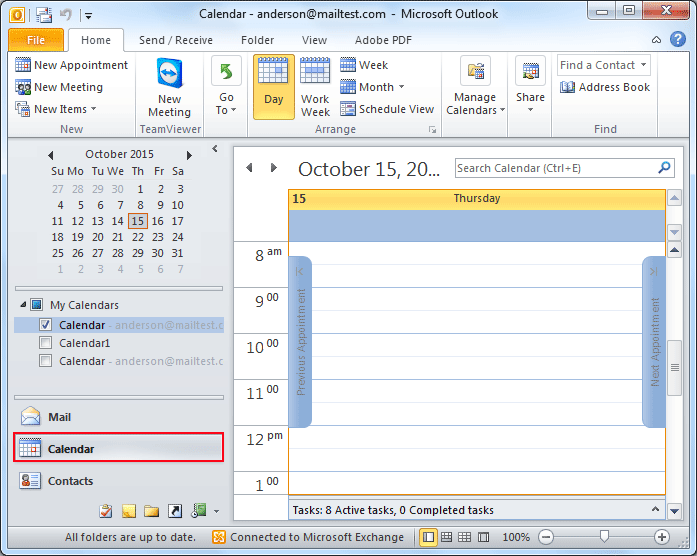Image resolution: width=697 pixels, height=556 pixels.
Task: Start a TeamViewer New Meeting
Action: coord(169,88)
